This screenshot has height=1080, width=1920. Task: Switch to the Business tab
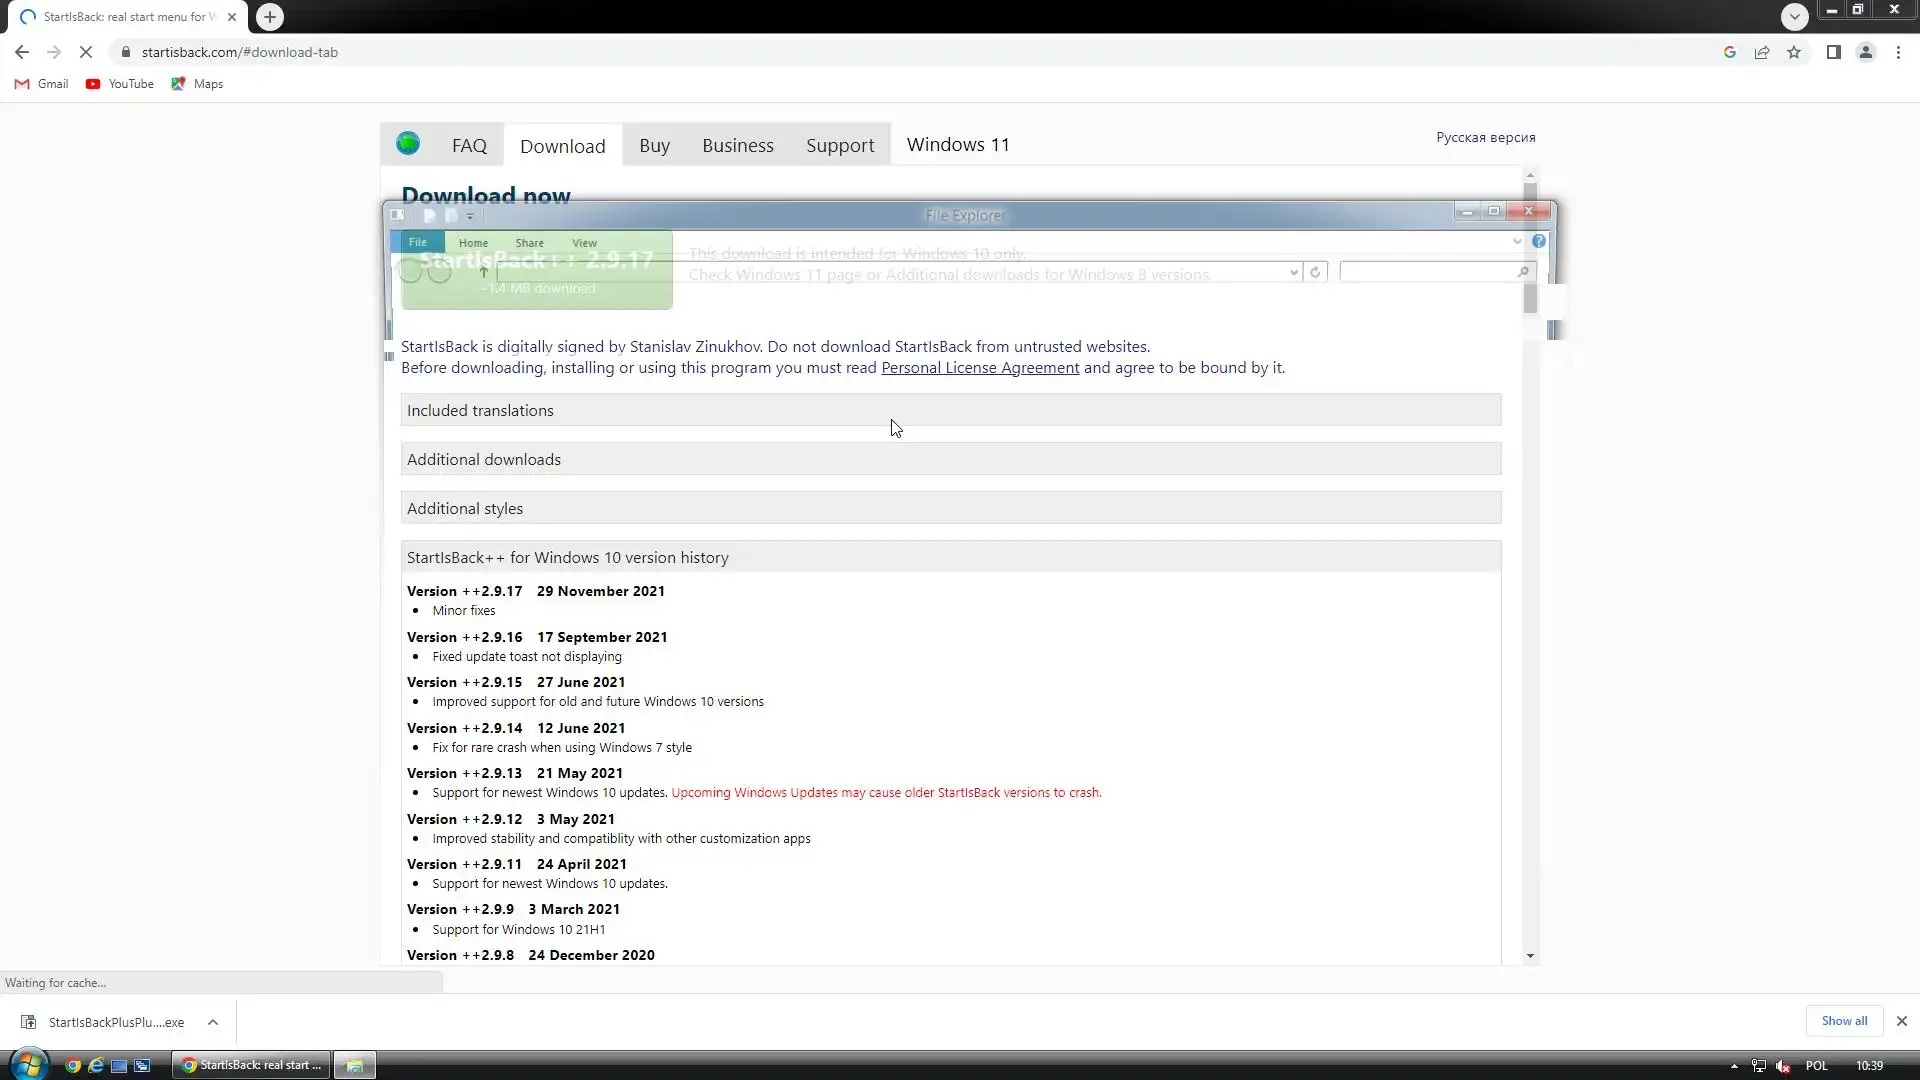click(737, 146)
